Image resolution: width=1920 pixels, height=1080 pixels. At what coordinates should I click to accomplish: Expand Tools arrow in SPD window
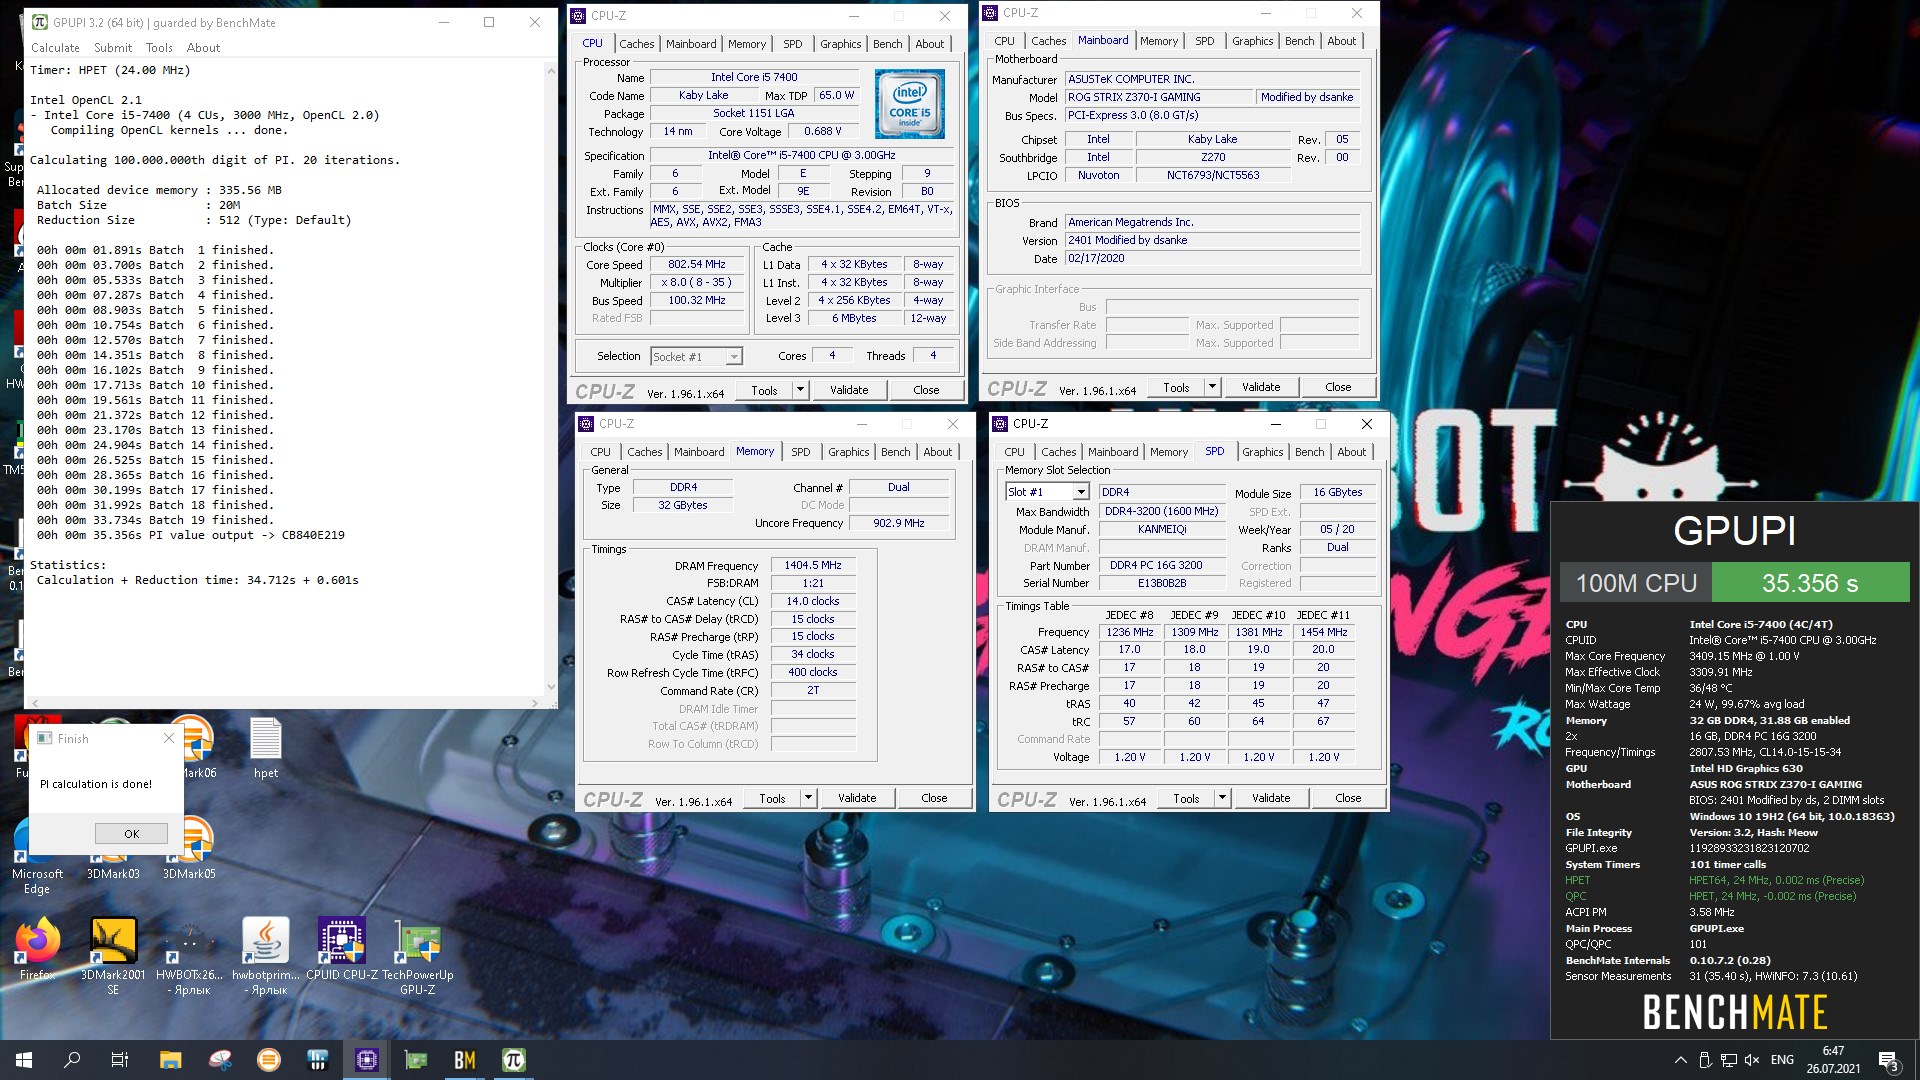click(x=1222, y=798)
